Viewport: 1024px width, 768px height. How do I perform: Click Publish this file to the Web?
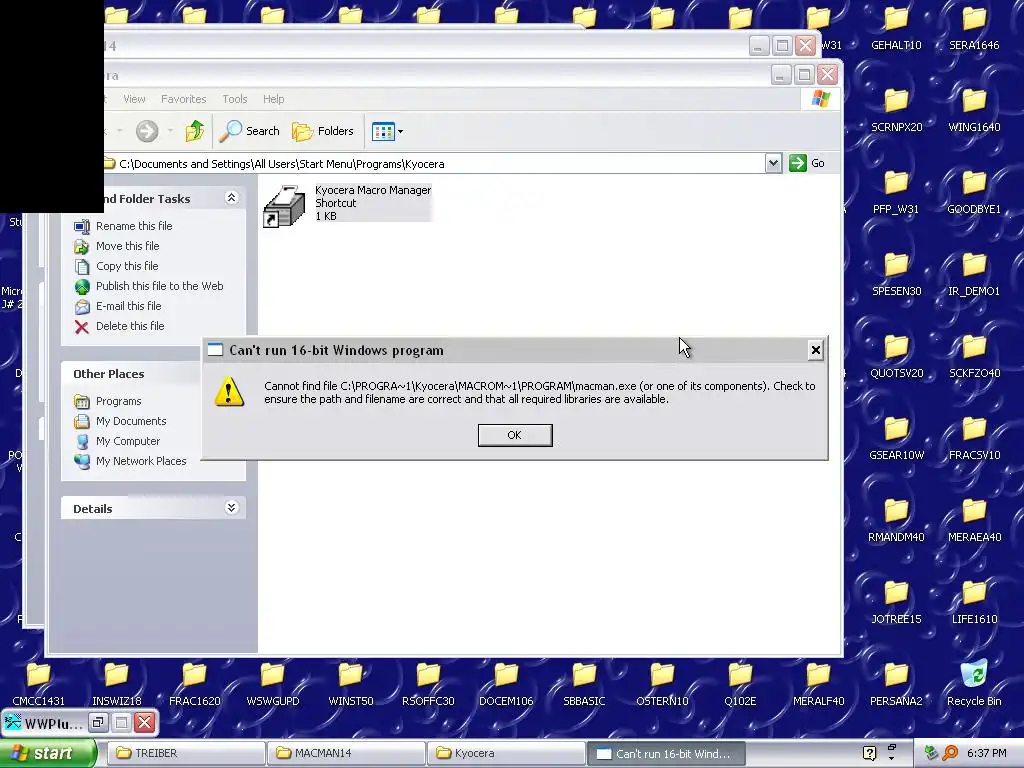(159, 286)
